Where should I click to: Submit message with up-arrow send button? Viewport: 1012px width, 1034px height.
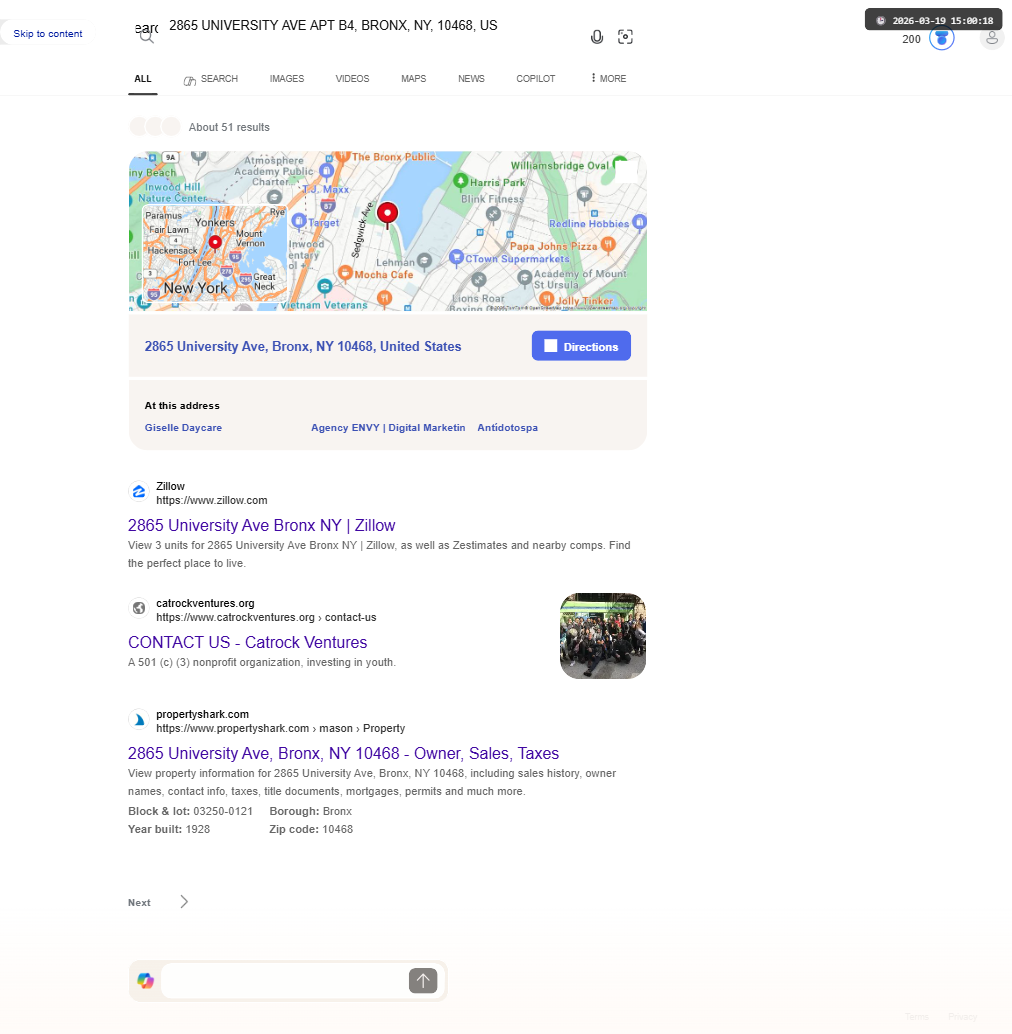point(423,981)
